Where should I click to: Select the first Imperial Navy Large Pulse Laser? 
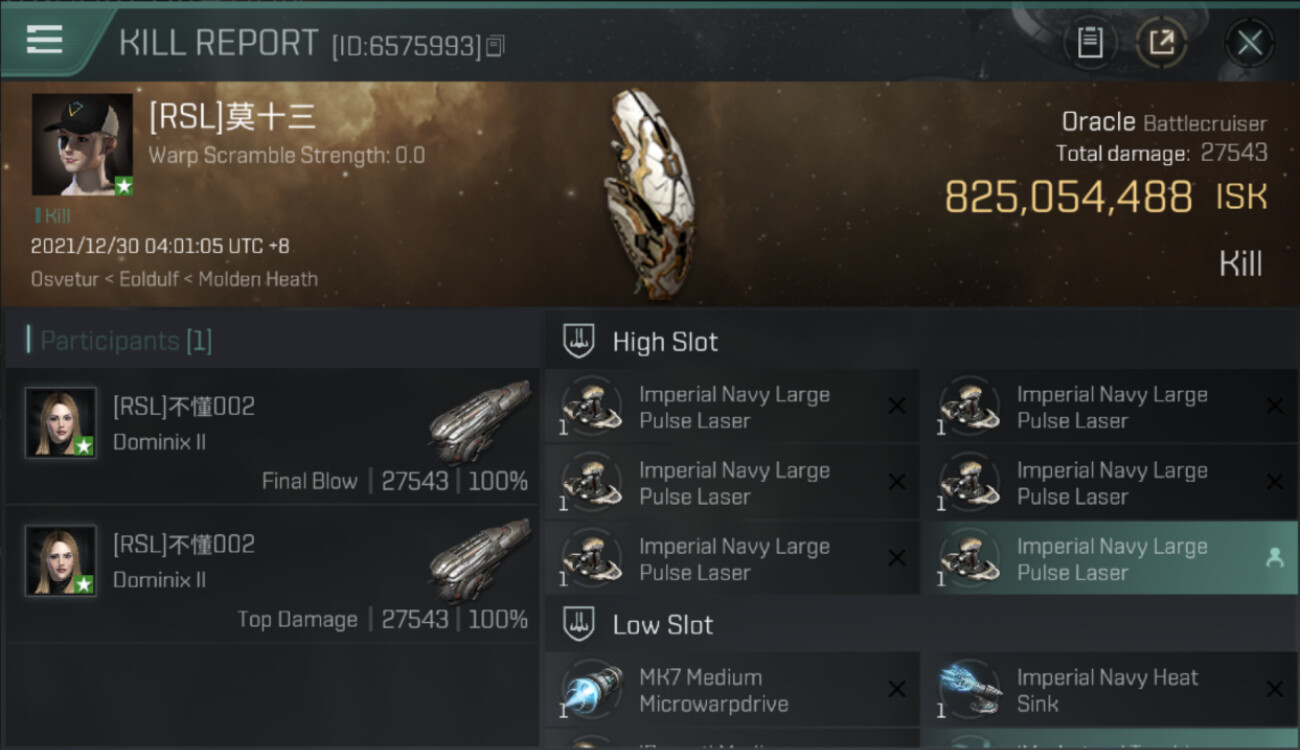(x=732, y=407)
